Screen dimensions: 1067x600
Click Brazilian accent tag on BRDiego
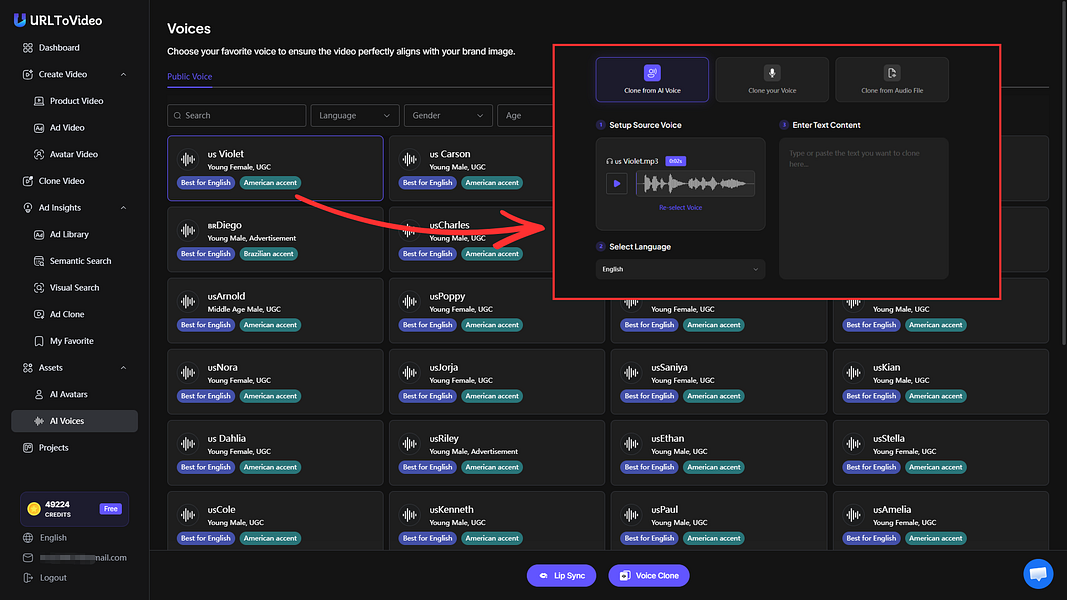click(x=269, y=254)
